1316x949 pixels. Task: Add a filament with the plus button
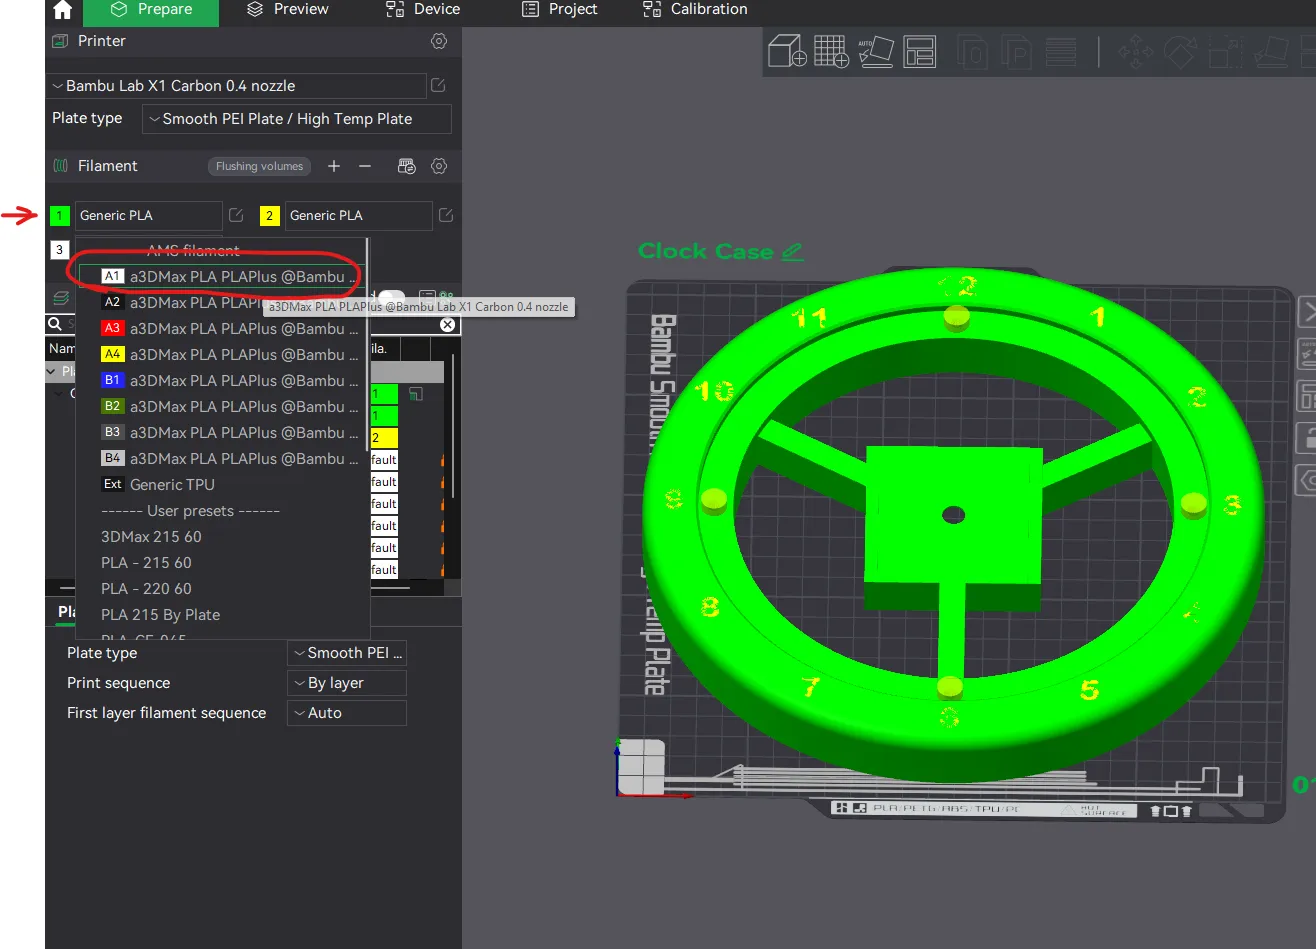333,166
